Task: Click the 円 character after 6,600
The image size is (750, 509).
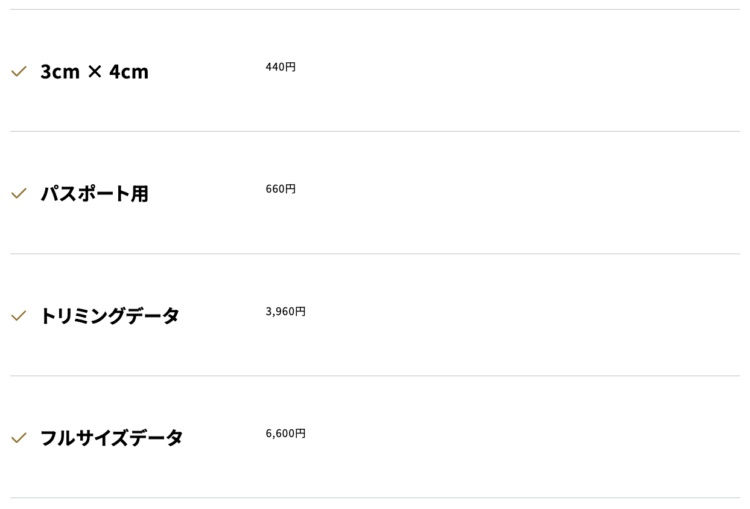Action: click(300, 433)
